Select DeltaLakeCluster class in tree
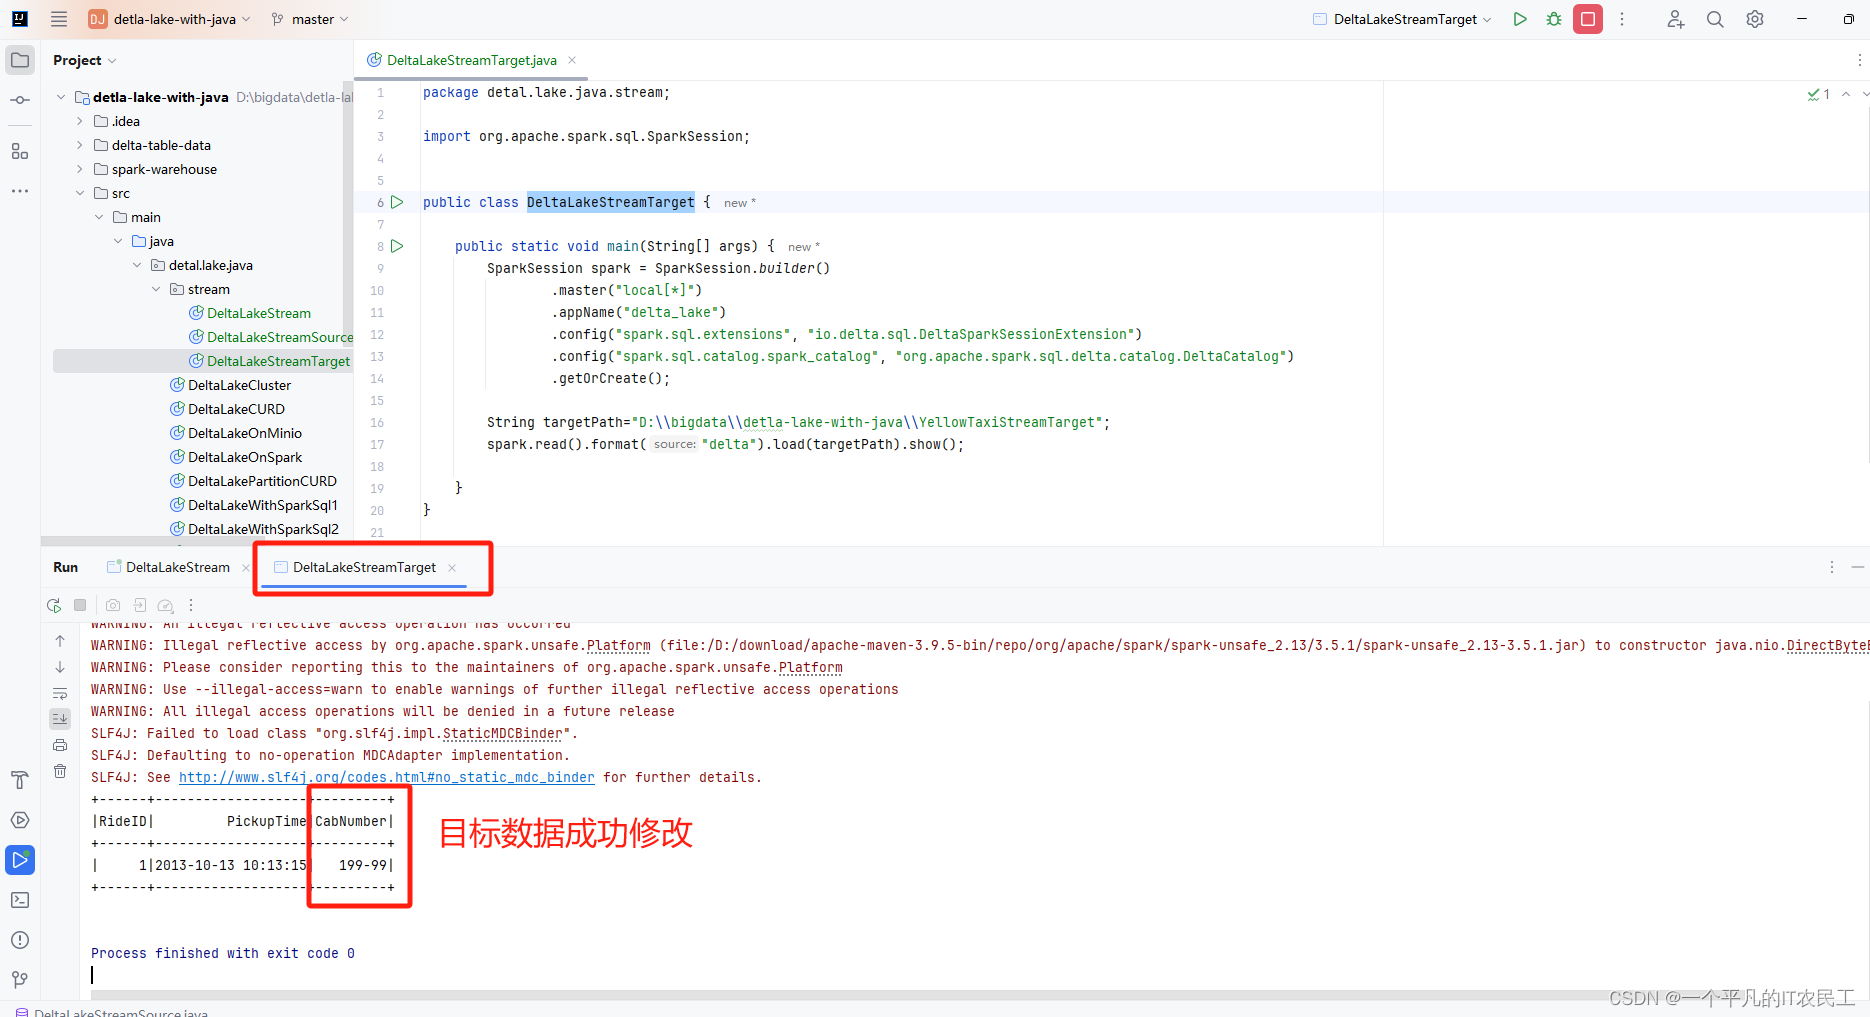 (231, 385)
